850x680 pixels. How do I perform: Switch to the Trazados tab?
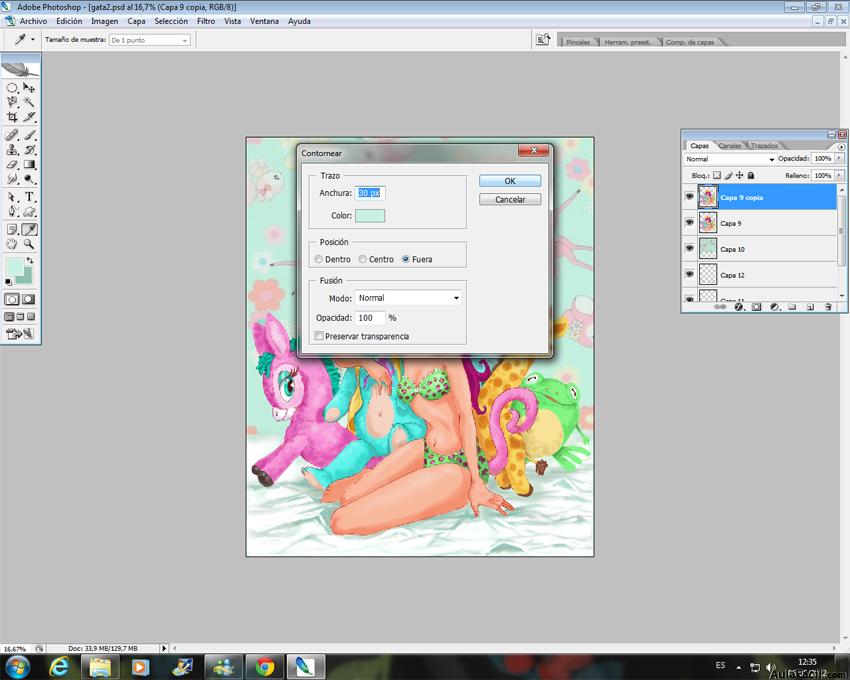click(x=764, y=146)
